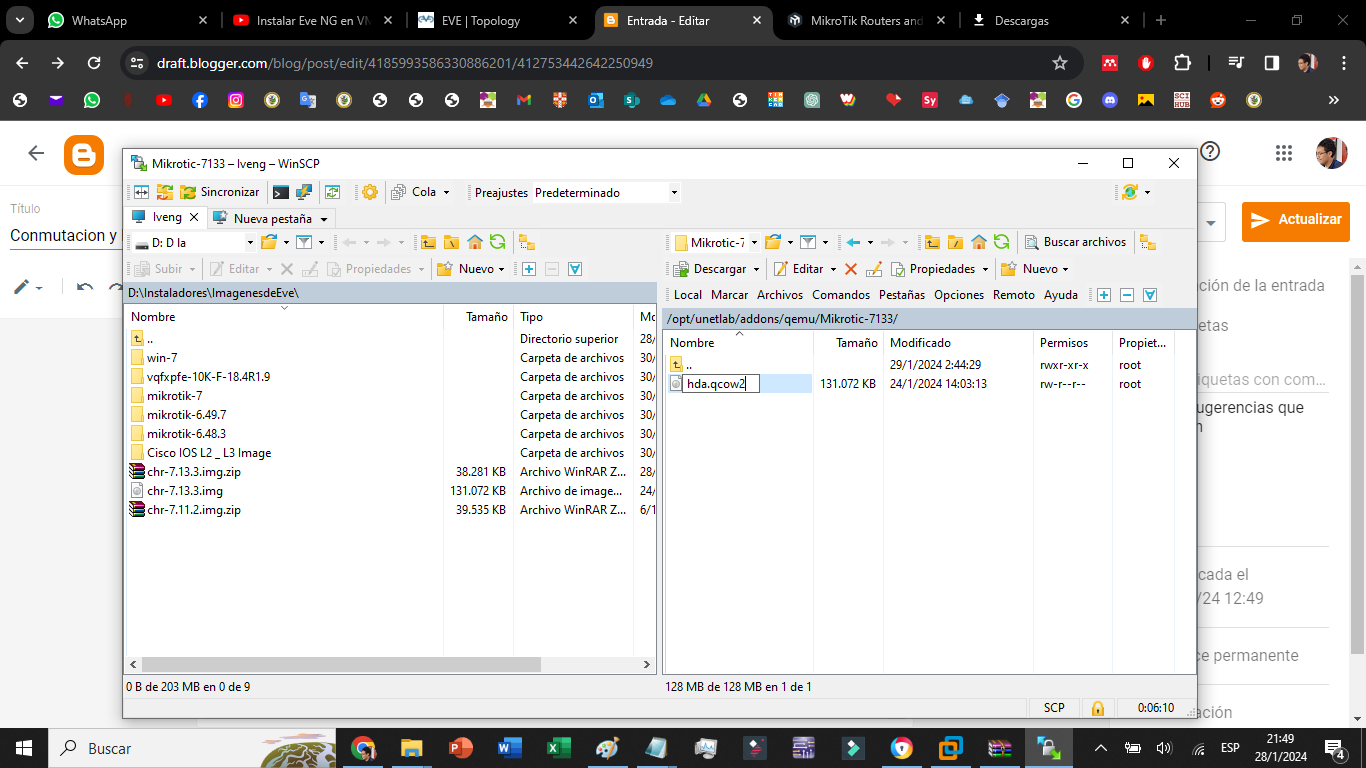Open the Marcar menu

[x=730, y=295]
